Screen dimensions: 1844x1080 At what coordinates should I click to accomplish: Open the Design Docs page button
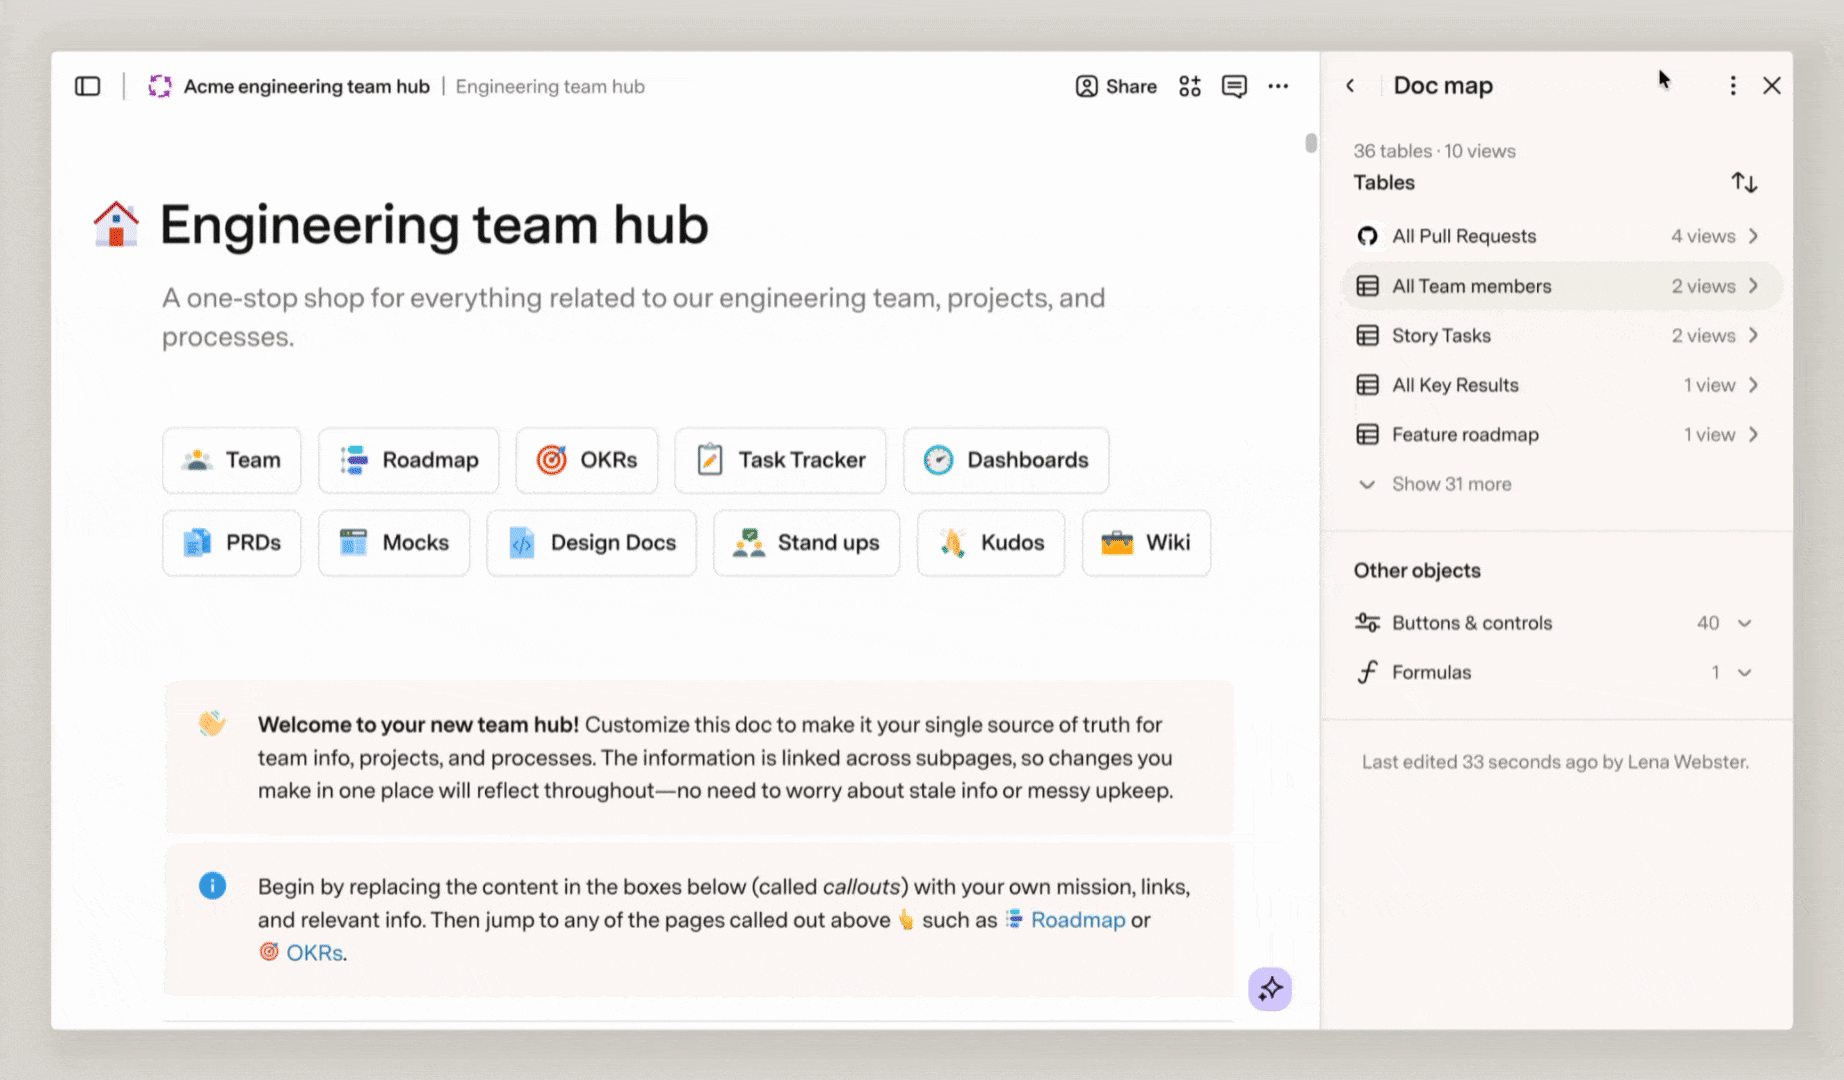[591, 543]
